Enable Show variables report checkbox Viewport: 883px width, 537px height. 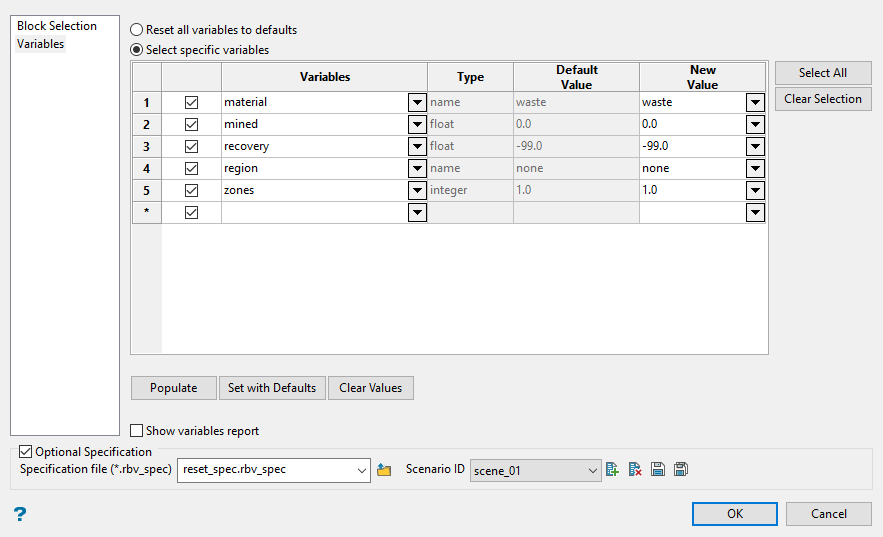[x=137, y=431]
